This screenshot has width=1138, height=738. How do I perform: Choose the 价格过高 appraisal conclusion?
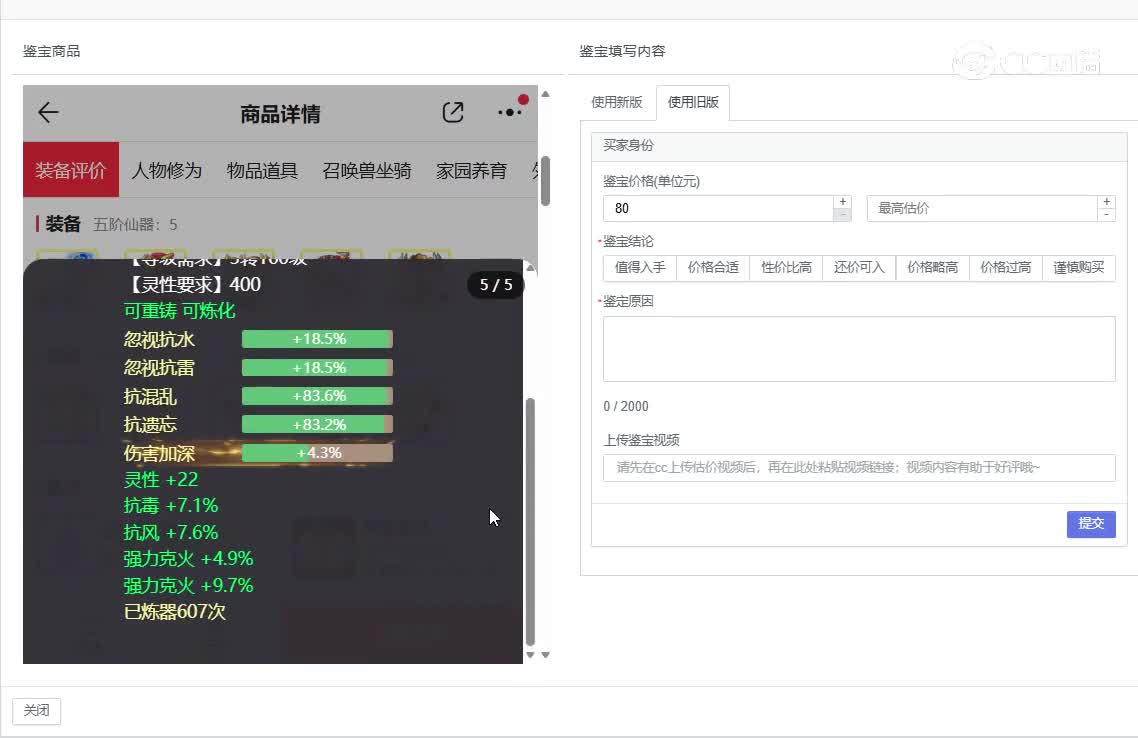point(1006,267)
